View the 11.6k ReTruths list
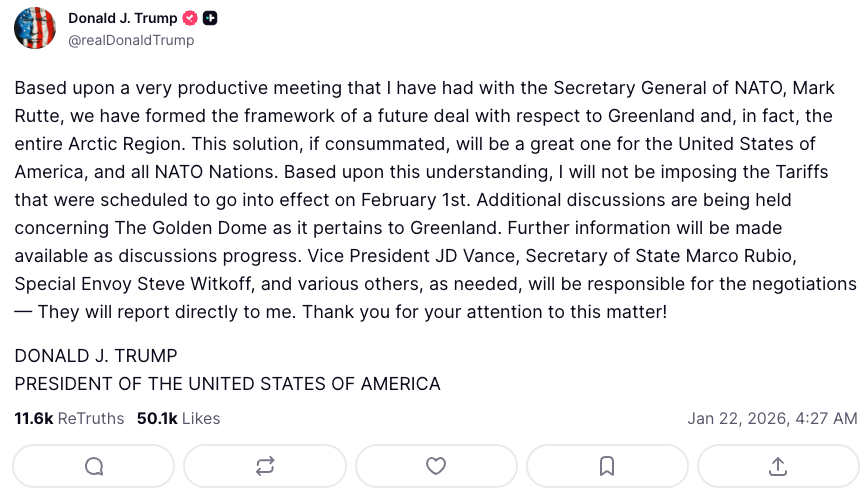The width and height of the screenshot is (868, 501). click(x=69, y=418)
